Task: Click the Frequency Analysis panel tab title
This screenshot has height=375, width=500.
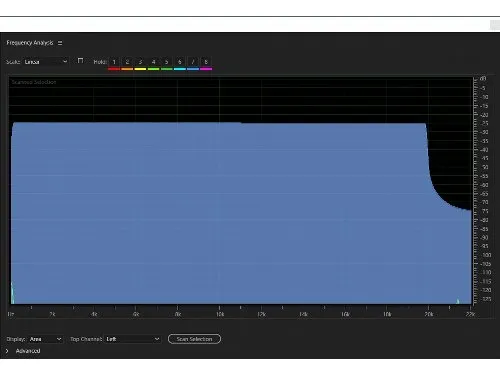Action: pos(30,43)
